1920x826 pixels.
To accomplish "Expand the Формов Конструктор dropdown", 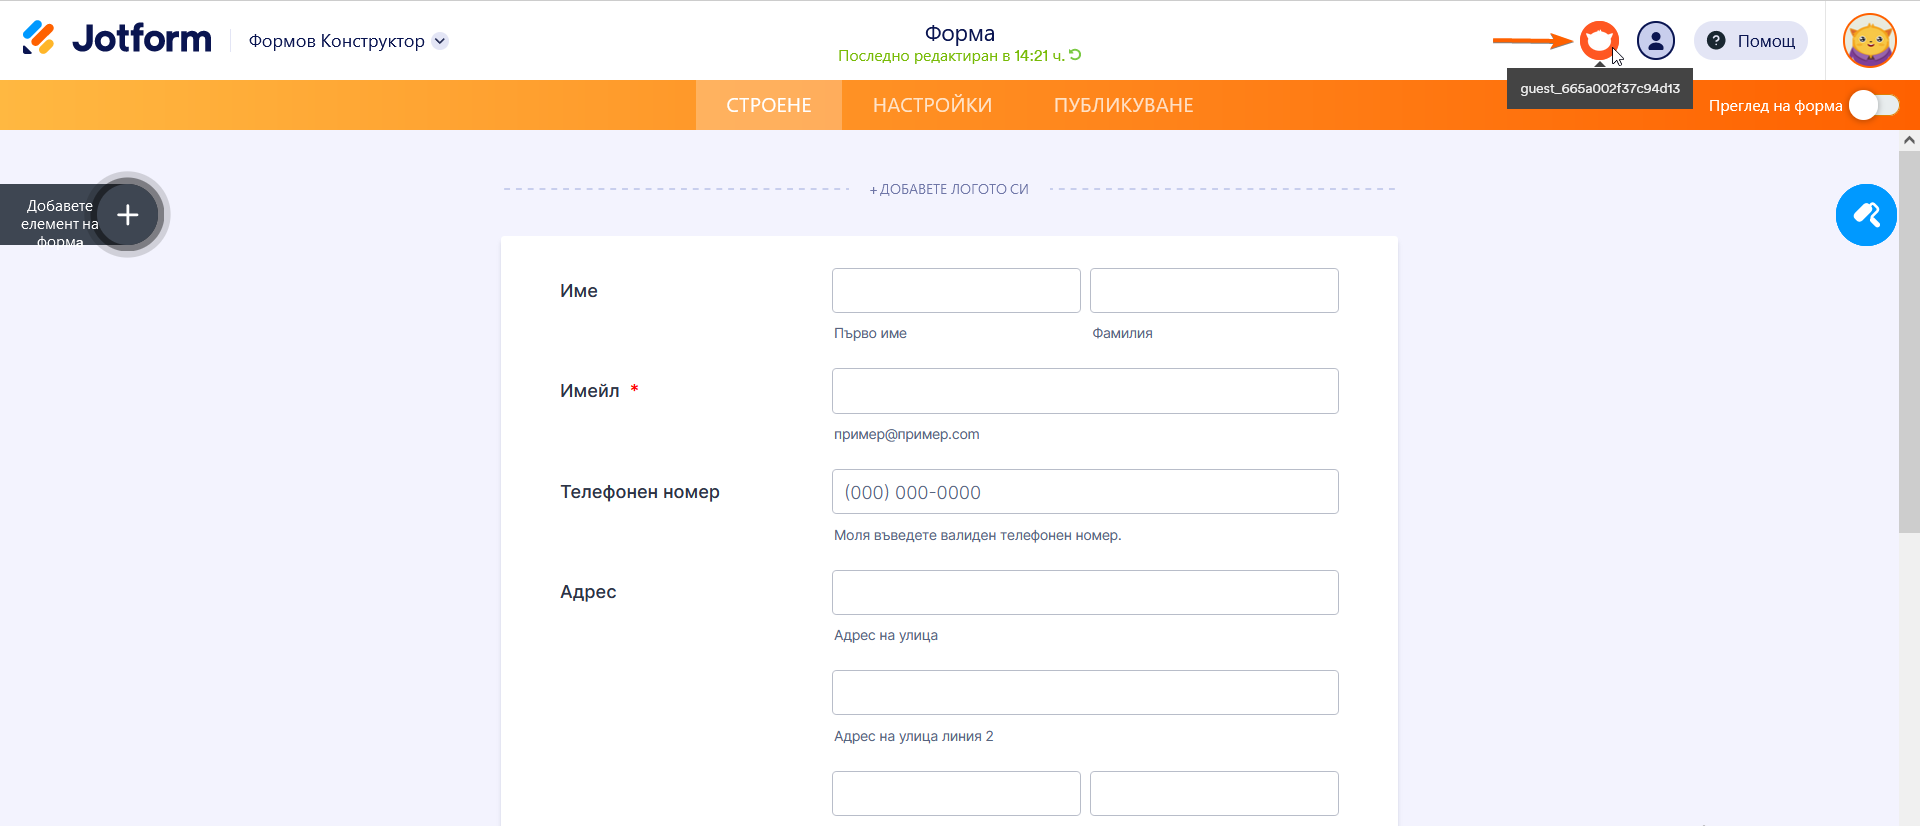I will (440, 41).
